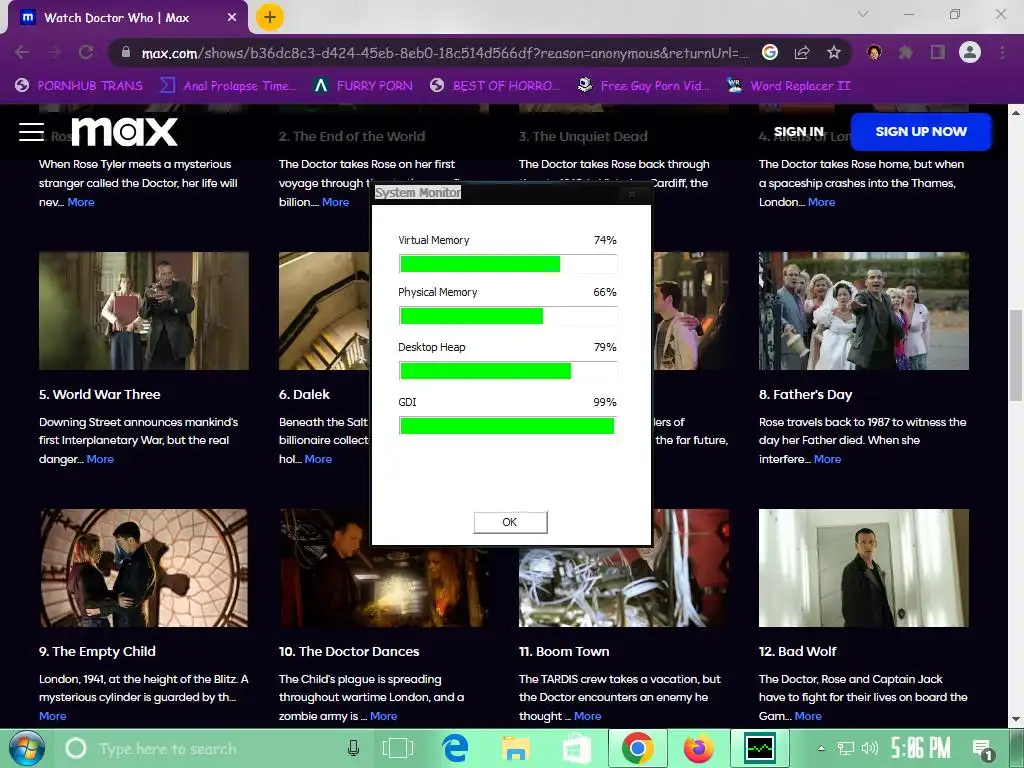Click the GDI progress bar
This screenshot has width=1024, height=768.
(508, 426)
